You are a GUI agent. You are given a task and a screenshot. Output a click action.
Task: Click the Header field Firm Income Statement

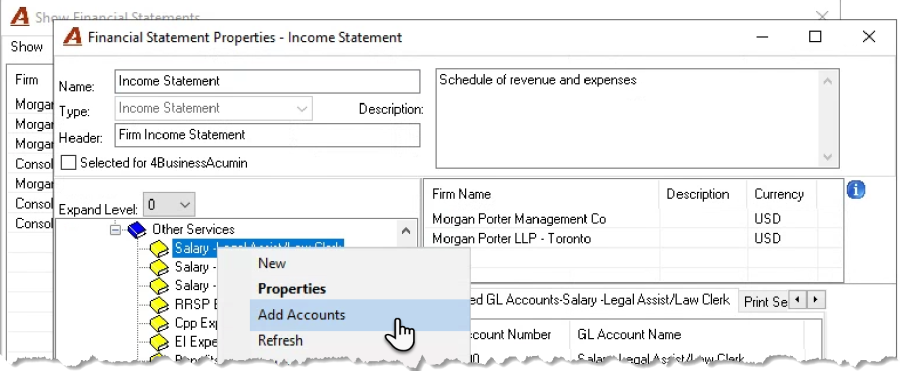(267, 135)
